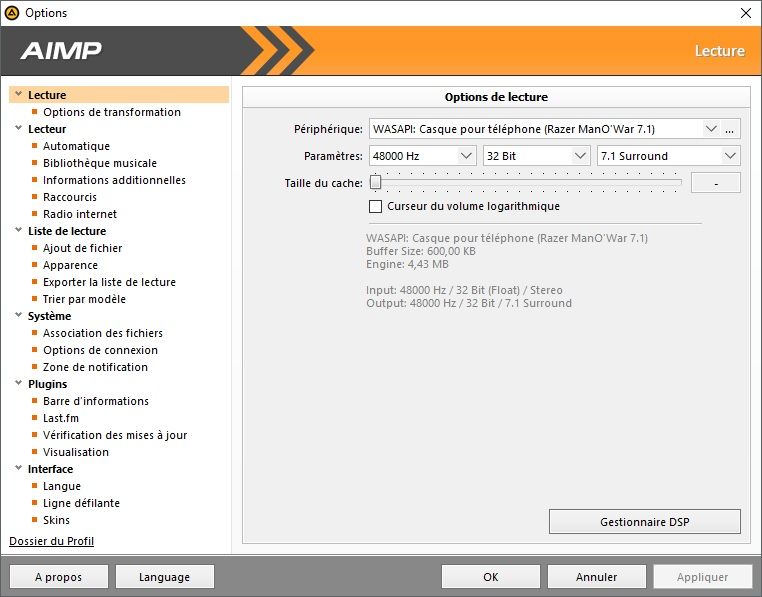The height and width of the screenshot is (597, 762).
Task: Select Ajout de fichier page
Action: pyautogui.click(x=82, y=248)
